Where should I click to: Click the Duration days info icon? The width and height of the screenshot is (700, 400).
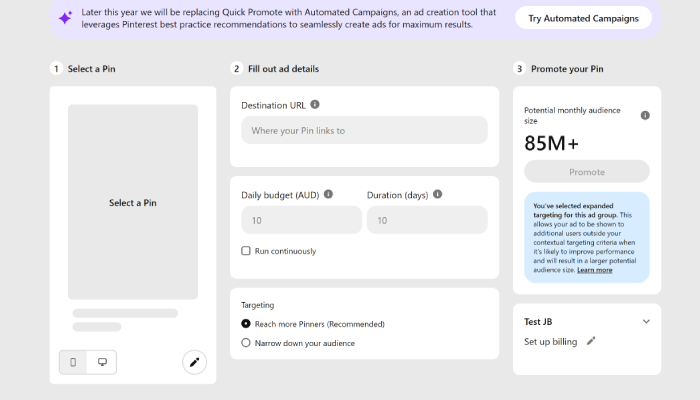pos(438,194)
